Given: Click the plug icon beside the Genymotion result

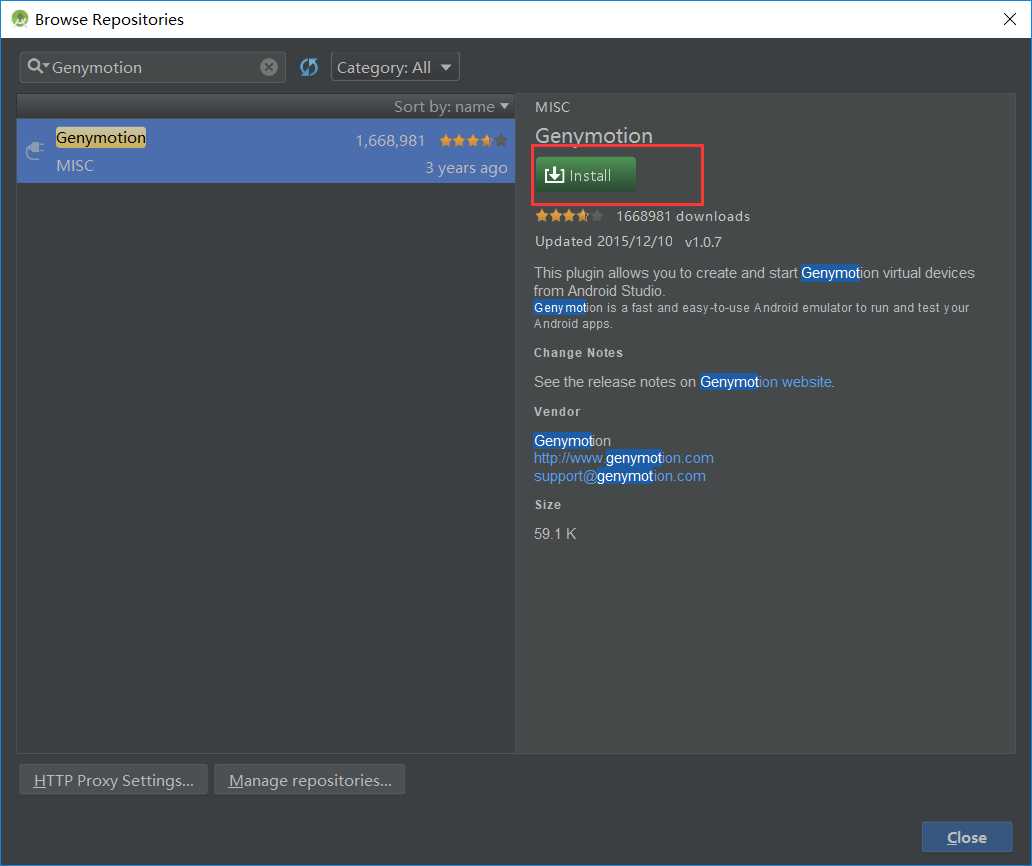Looking at the screenshot, I should click(x=35, y=151).
